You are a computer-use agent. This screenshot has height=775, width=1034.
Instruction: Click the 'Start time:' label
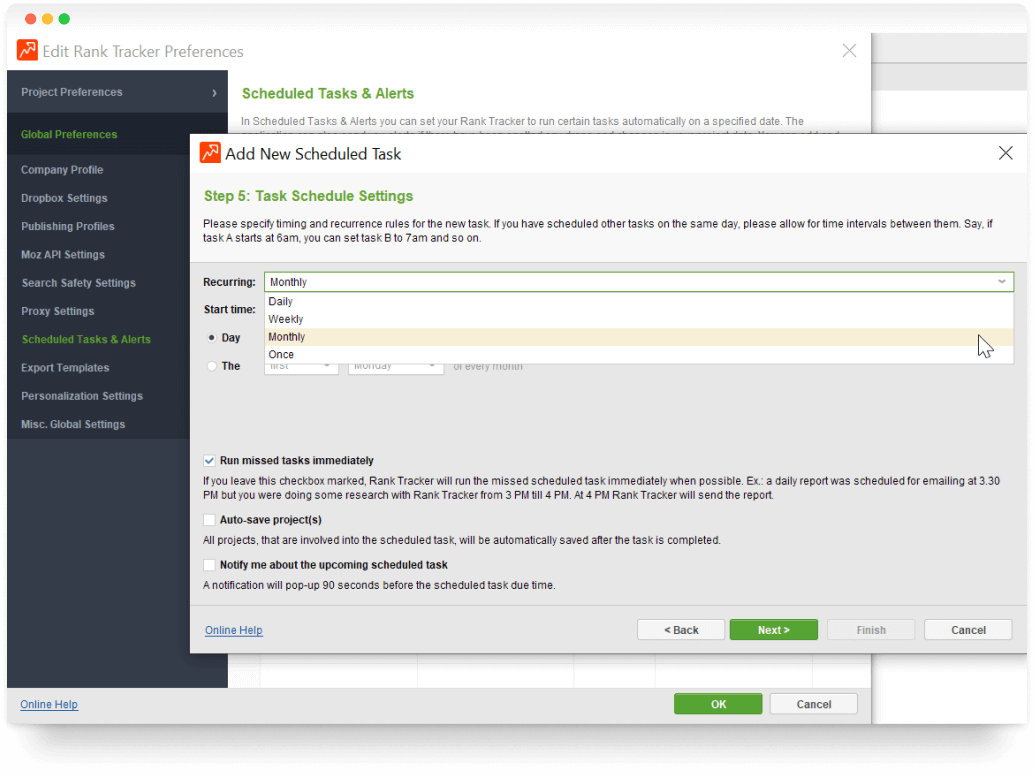[229, 309]
